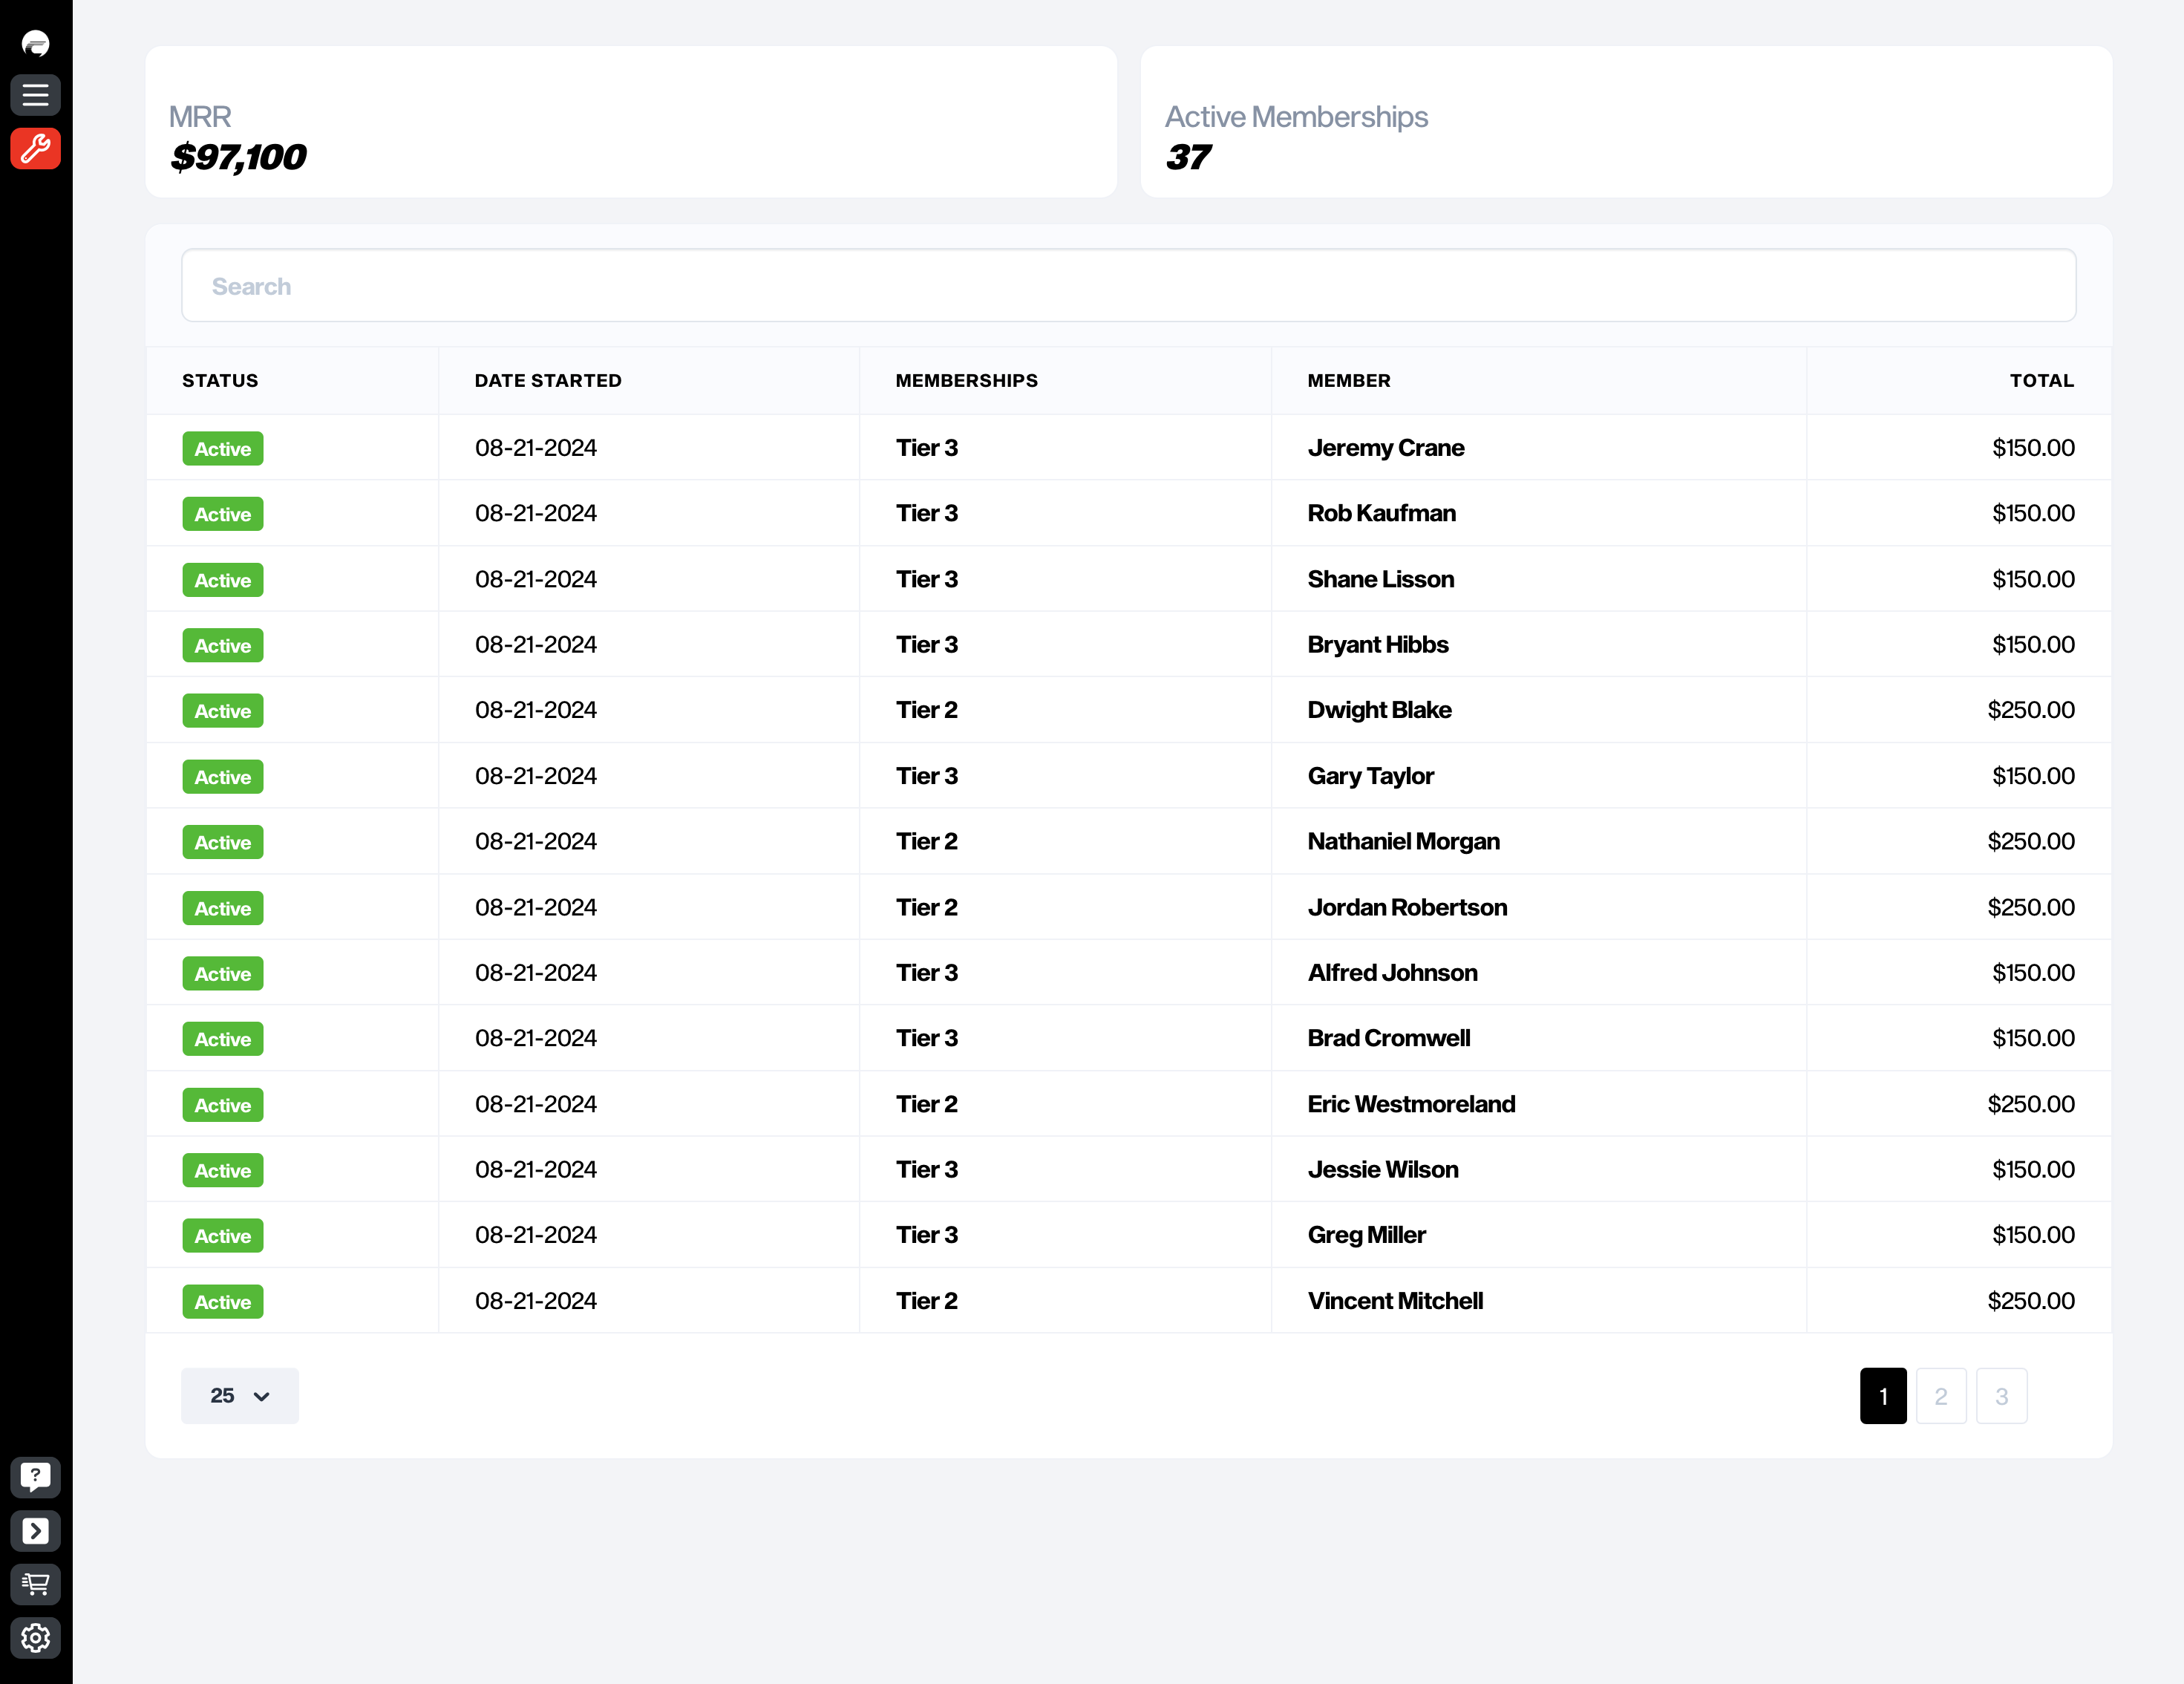Open member Dwight Blake

click(1379, 710)
